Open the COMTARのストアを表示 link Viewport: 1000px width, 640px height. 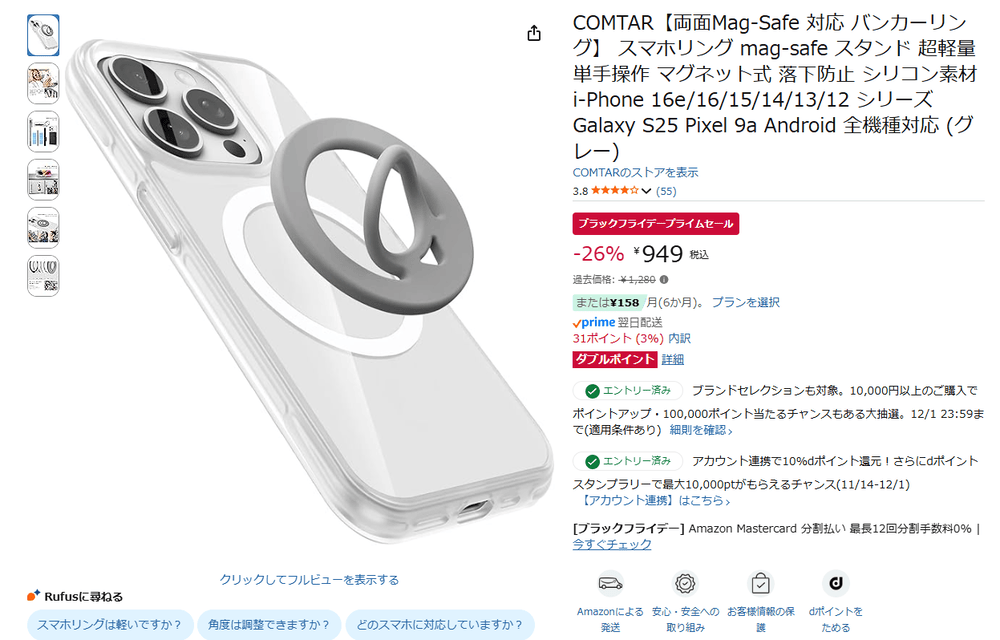pos(635,172)
